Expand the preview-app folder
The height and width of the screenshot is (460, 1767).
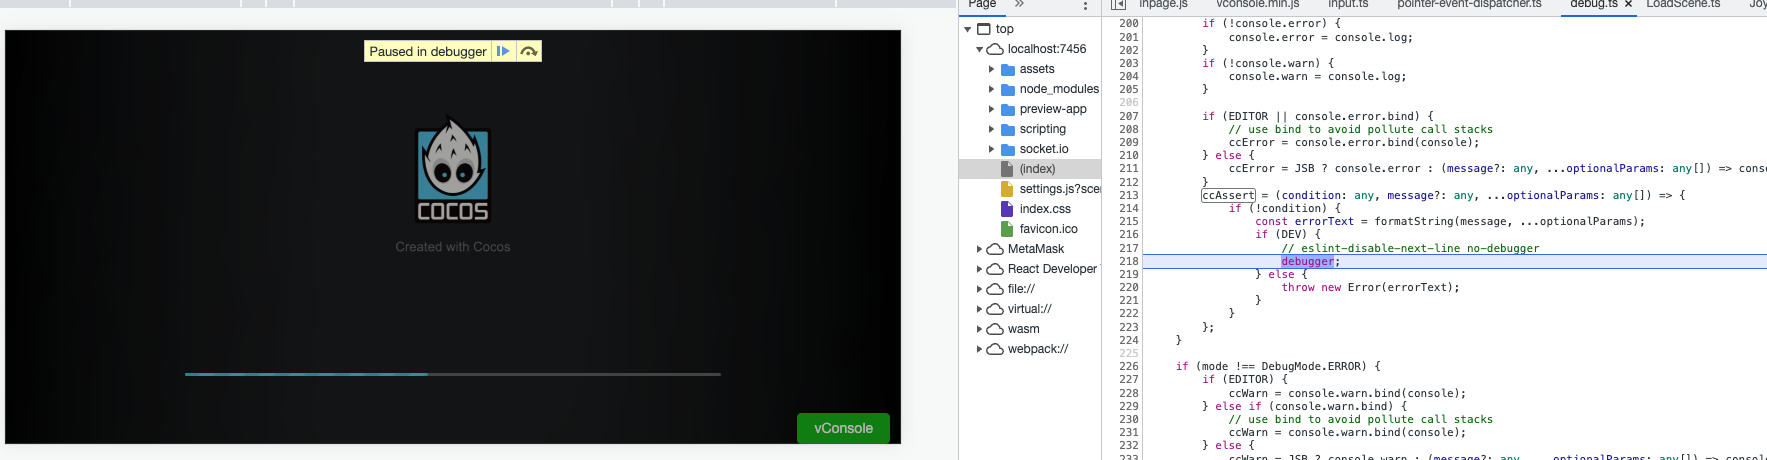coord(991,109)
